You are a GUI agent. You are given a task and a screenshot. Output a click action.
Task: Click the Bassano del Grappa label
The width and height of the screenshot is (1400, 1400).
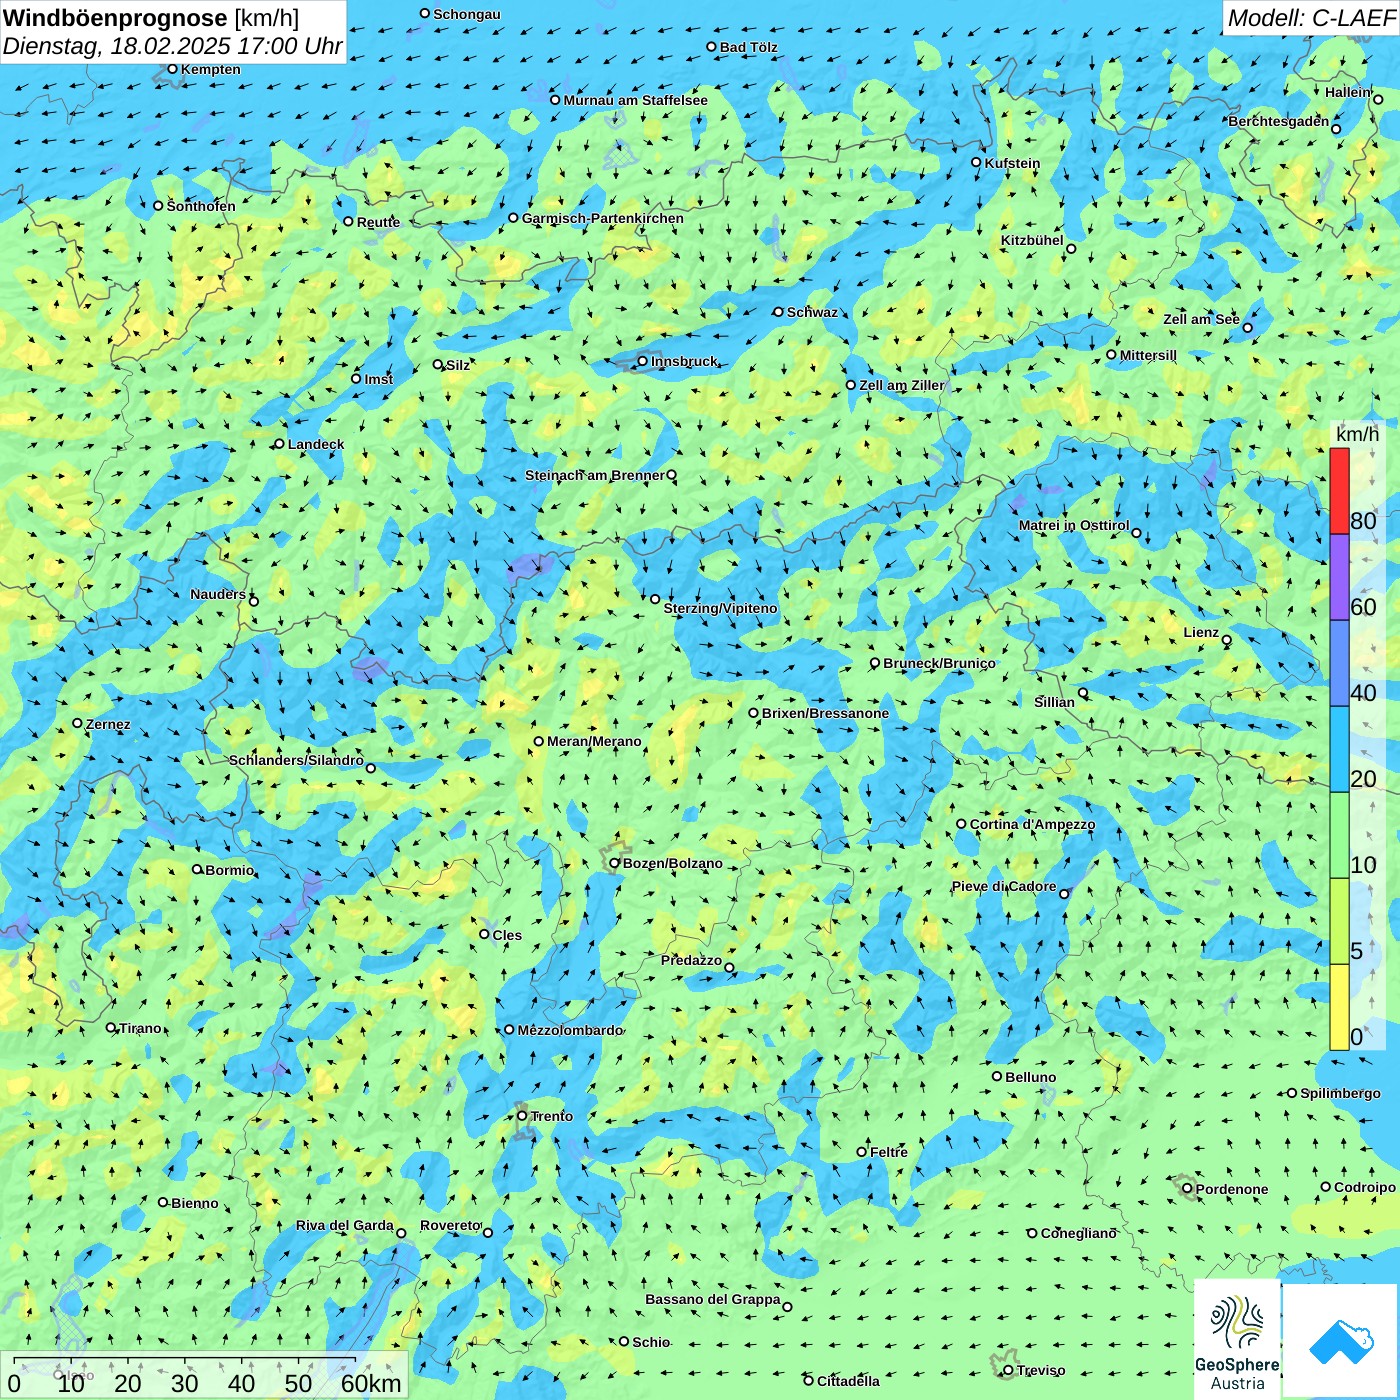(x=713, y=1299)
